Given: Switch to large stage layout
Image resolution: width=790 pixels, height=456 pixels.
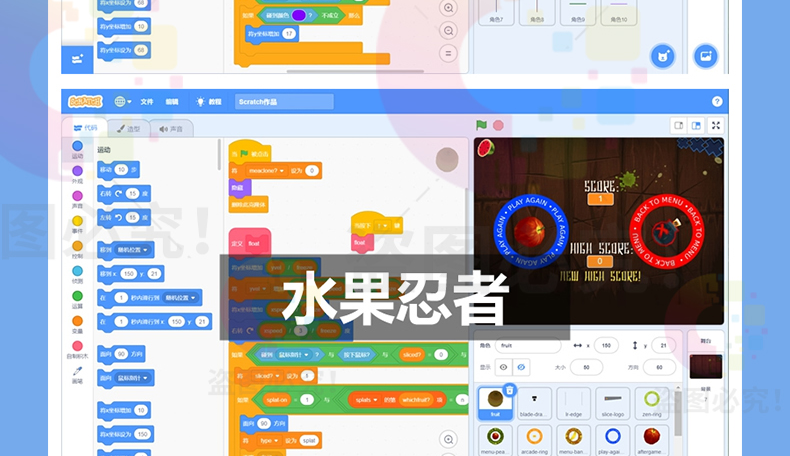Looking at the screenshot, I should tap(696, 125).
